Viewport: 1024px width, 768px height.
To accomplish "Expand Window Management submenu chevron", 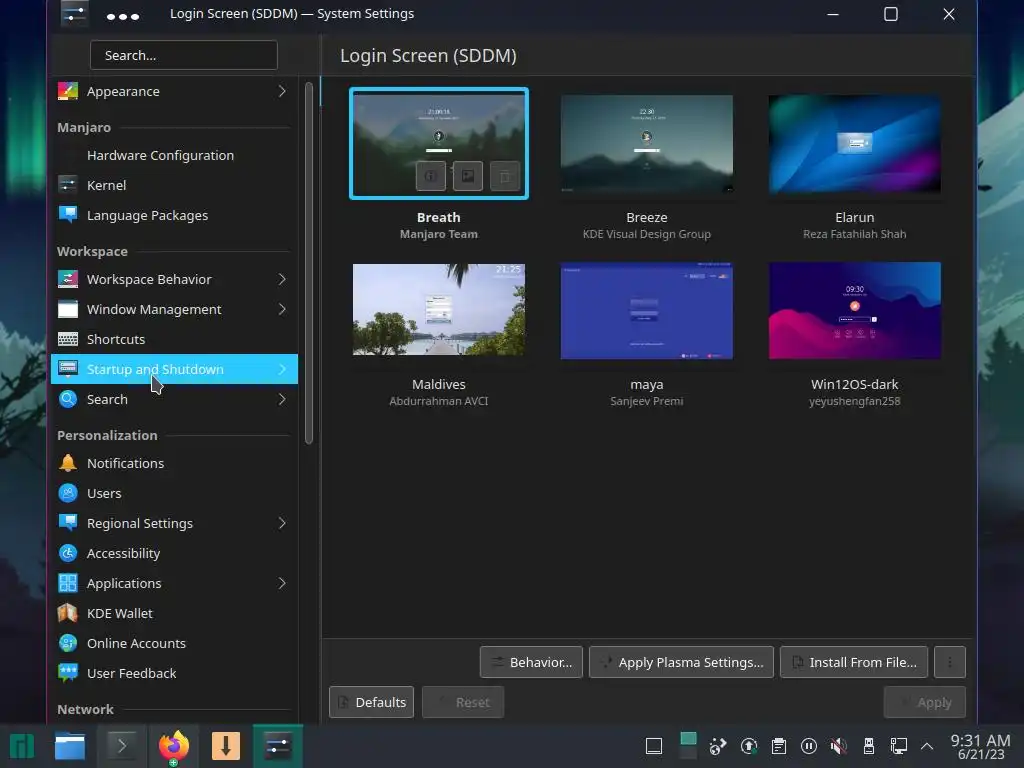I will [282, 310].
